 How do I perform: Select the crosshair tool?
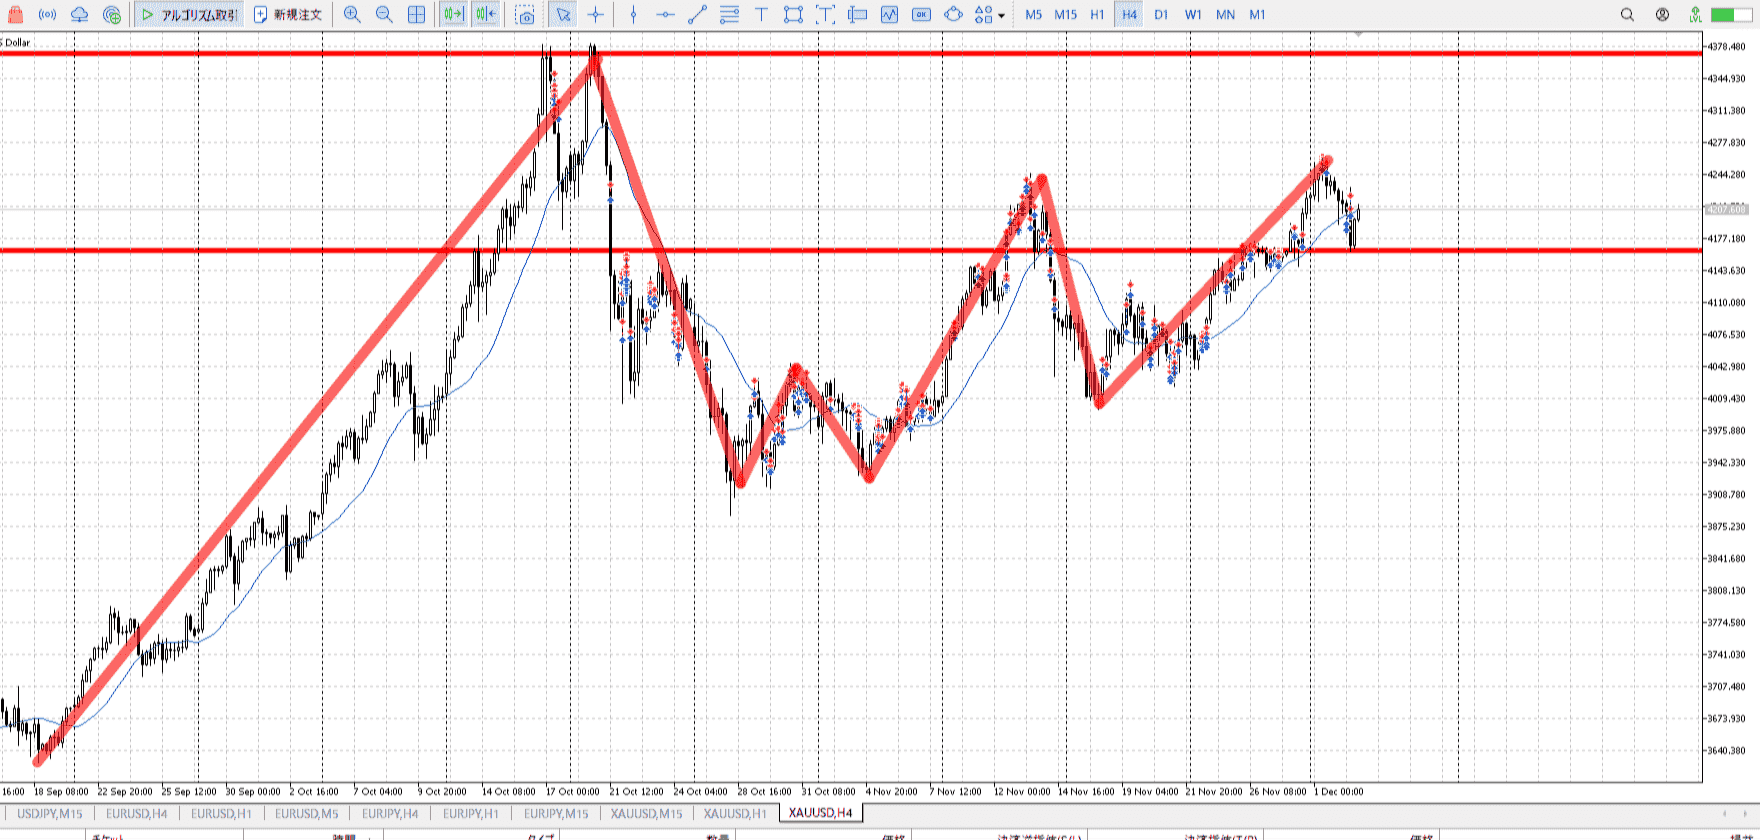tap(596, 15)
